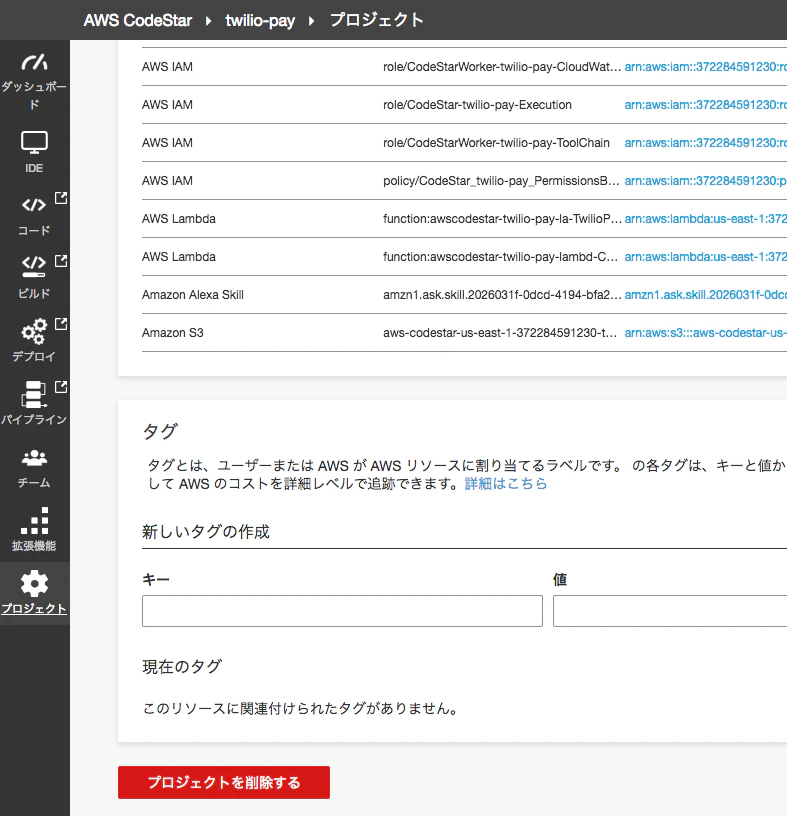Click aws-codestar-us-east-1 bucket name text

click(500, 333)
